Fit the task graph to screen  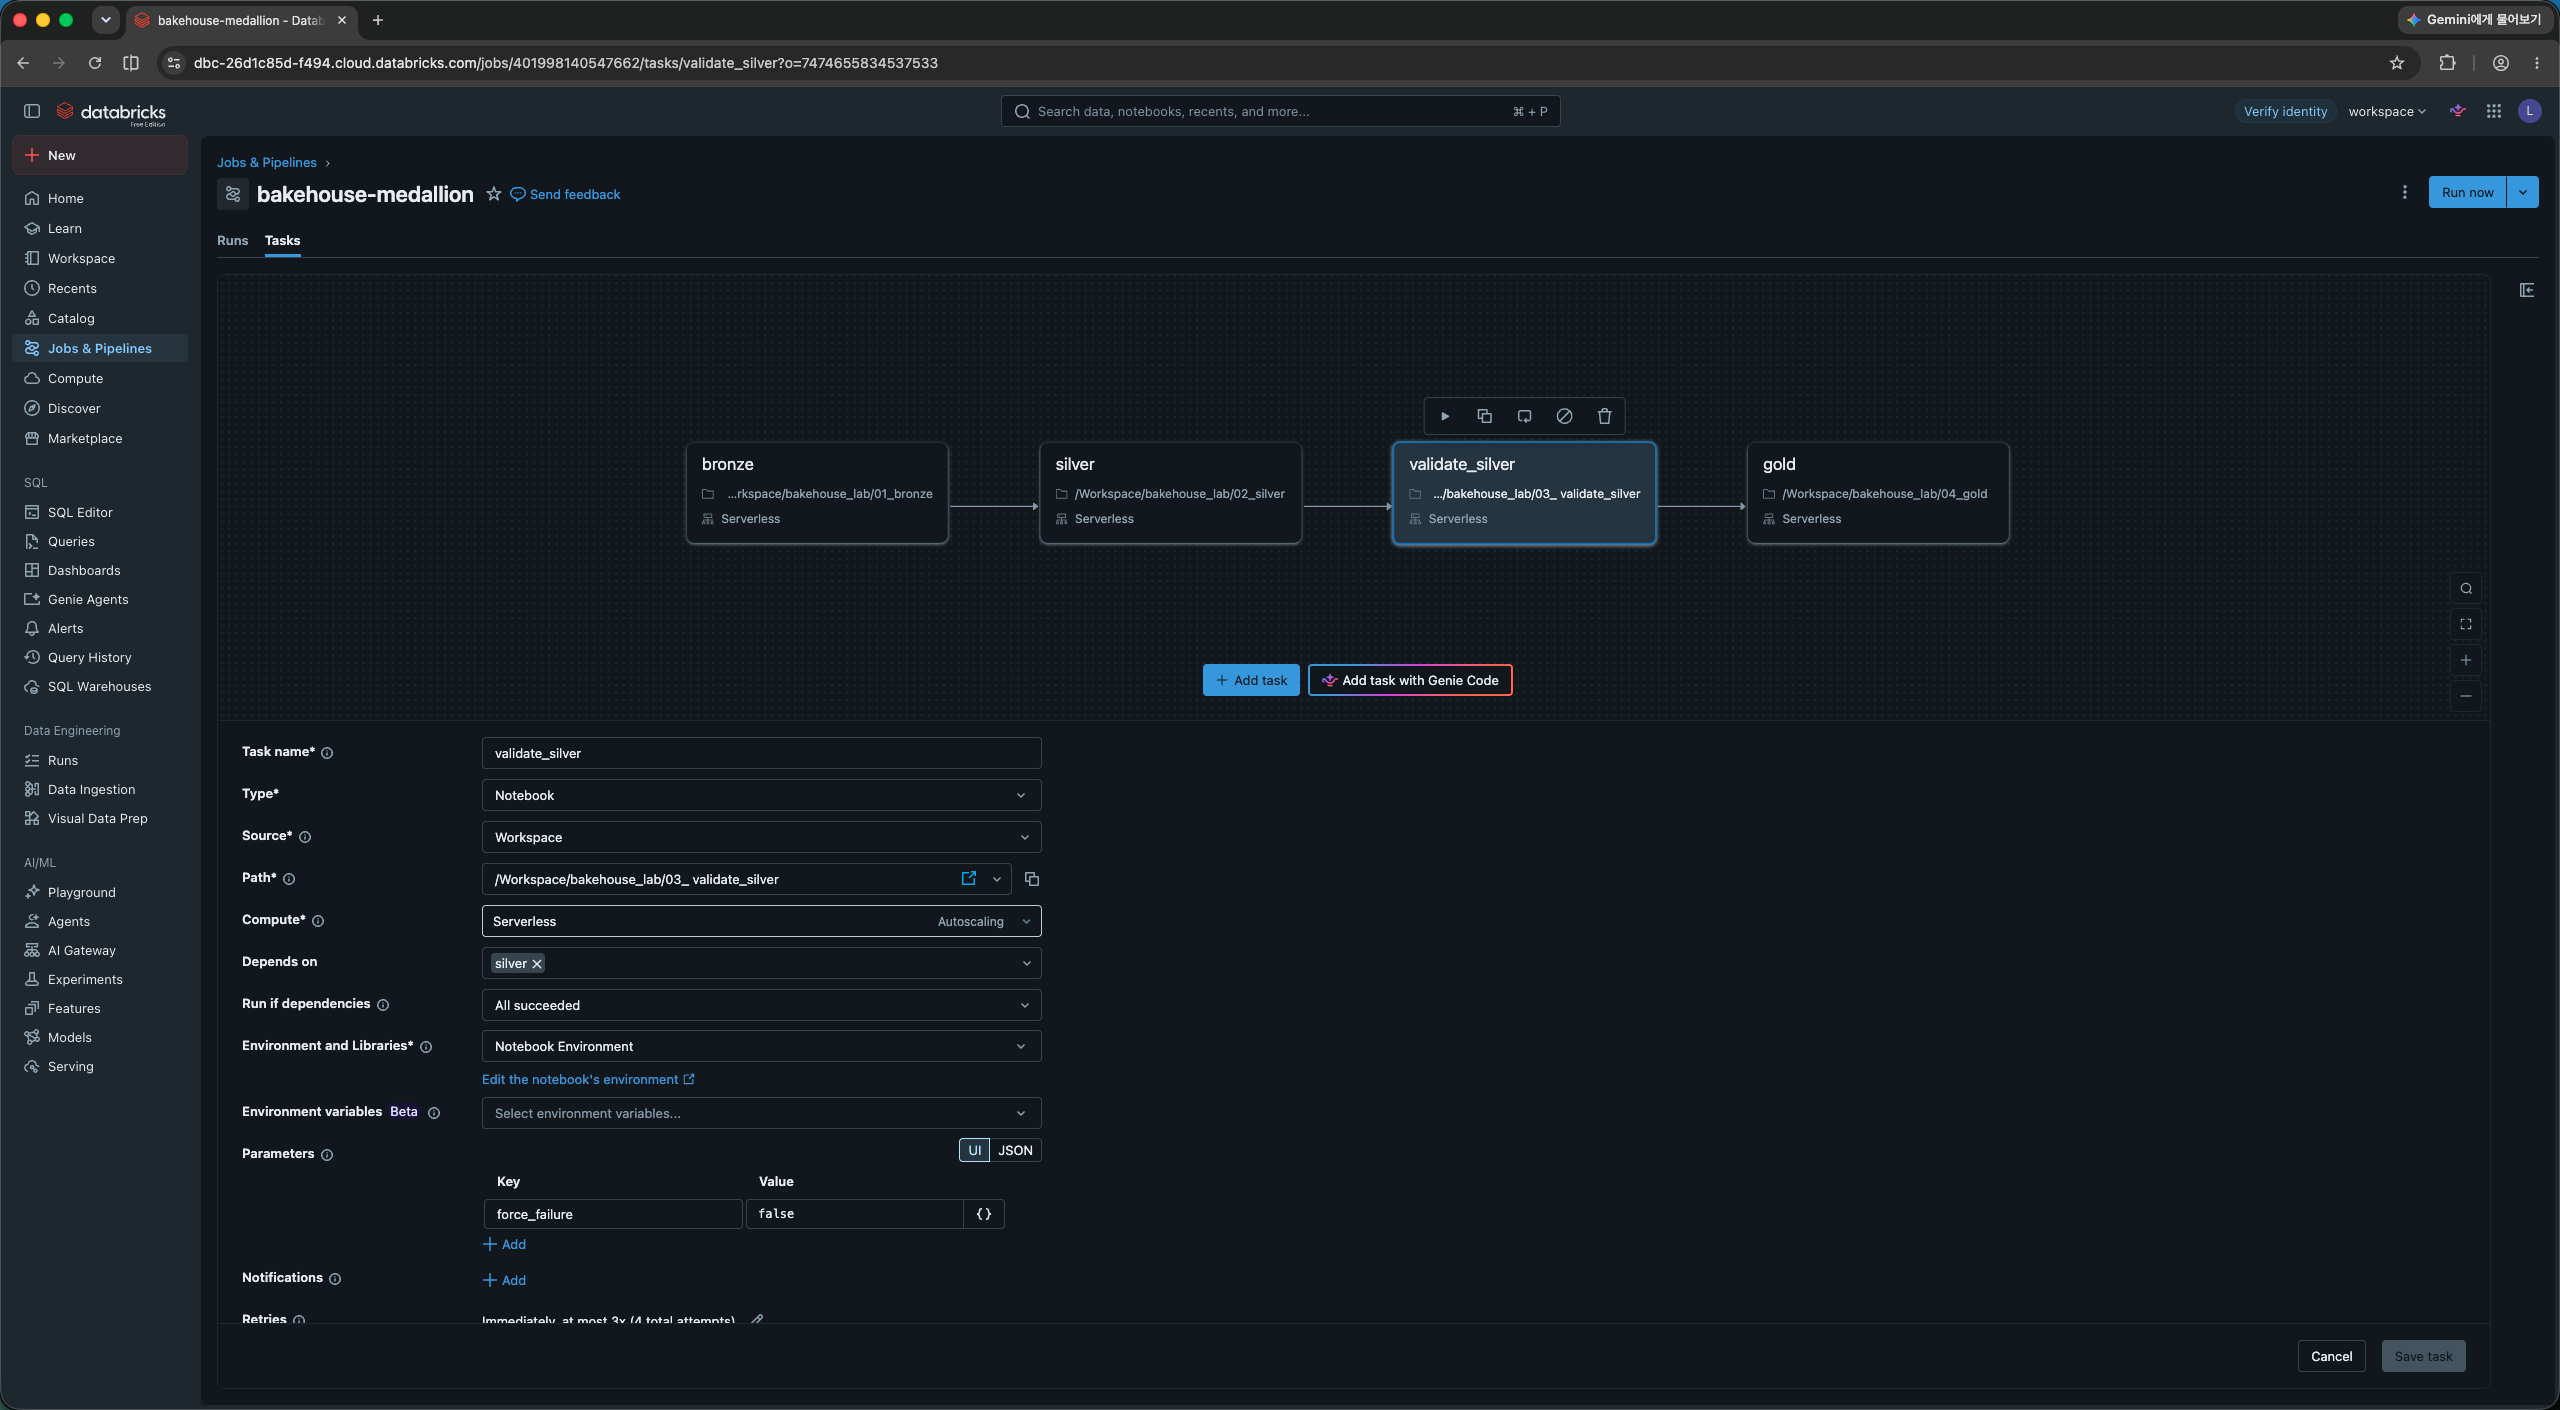point(2466,624)
